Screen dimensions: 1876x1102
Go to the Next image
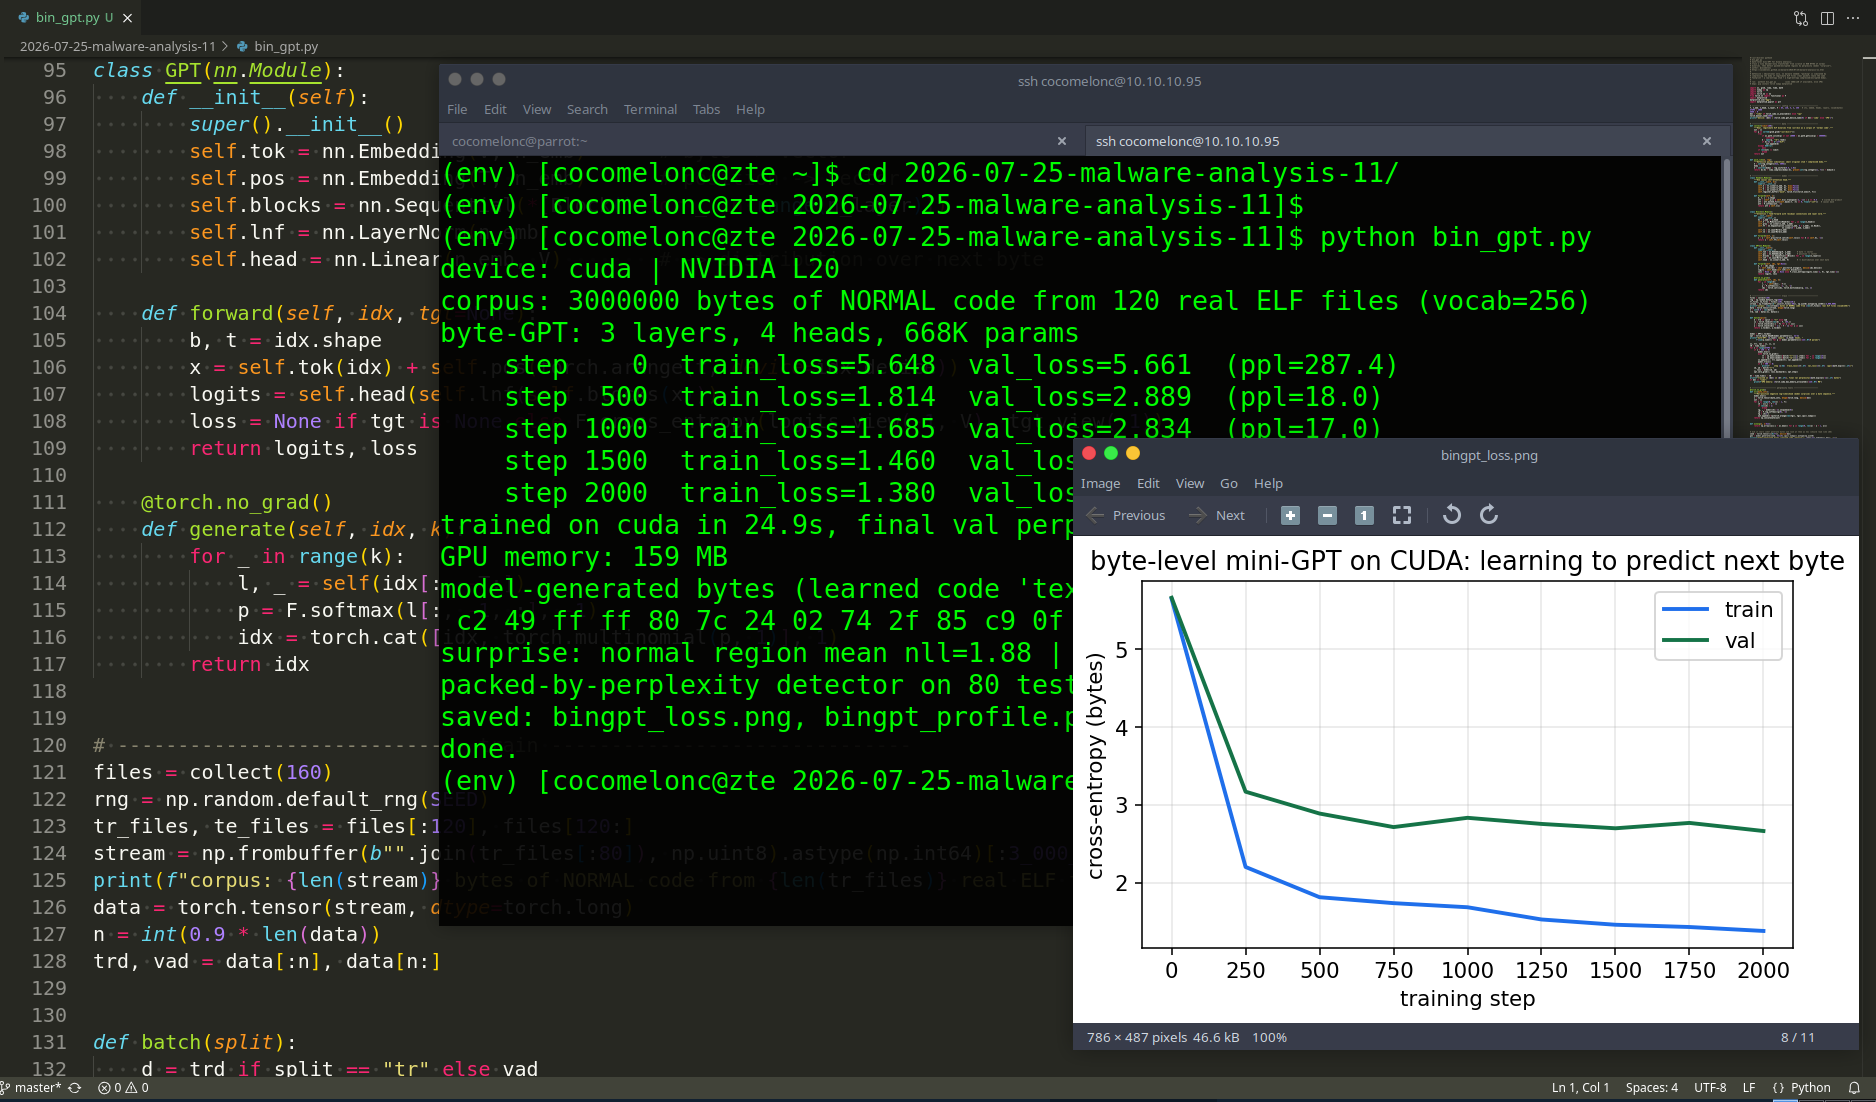coord(1217,515)
